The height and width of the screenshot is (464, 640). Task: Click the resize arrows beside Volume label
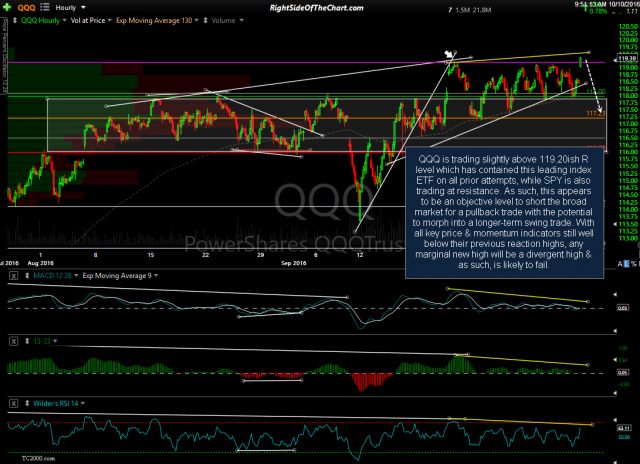click(x=205, y=20)
